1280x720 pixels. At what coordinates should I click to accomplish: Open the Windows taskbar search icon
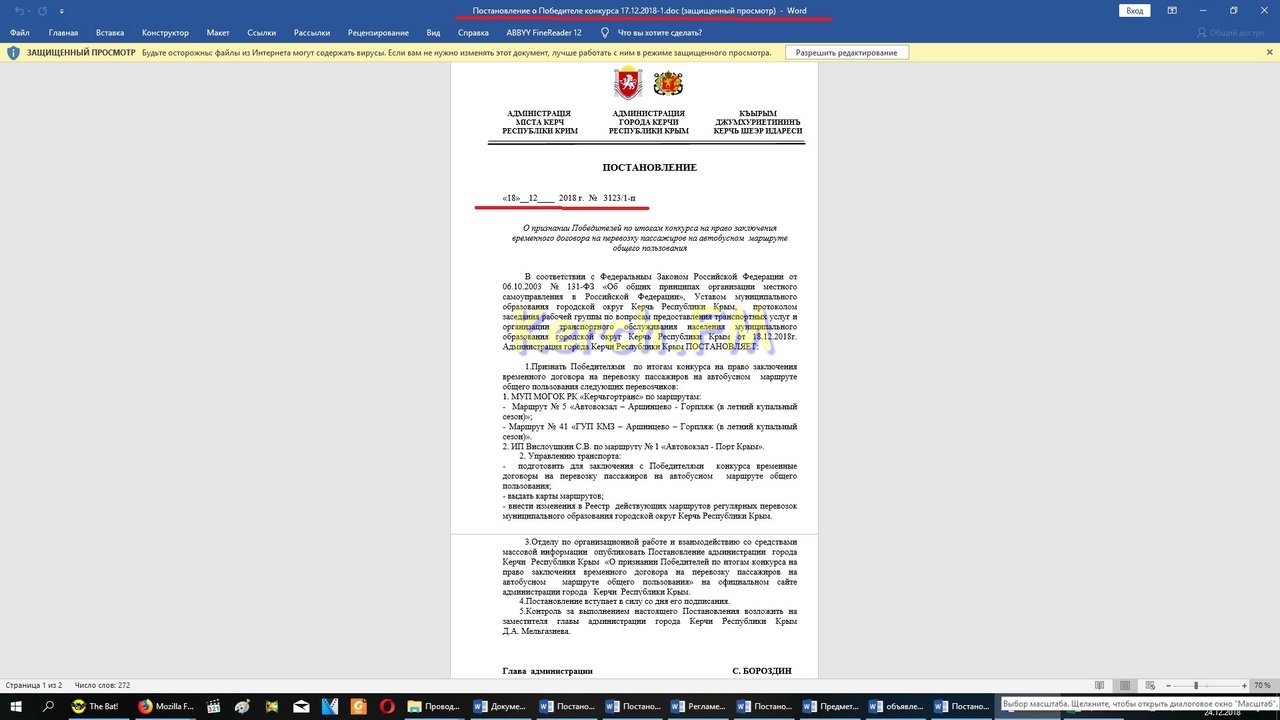point(47,706)
